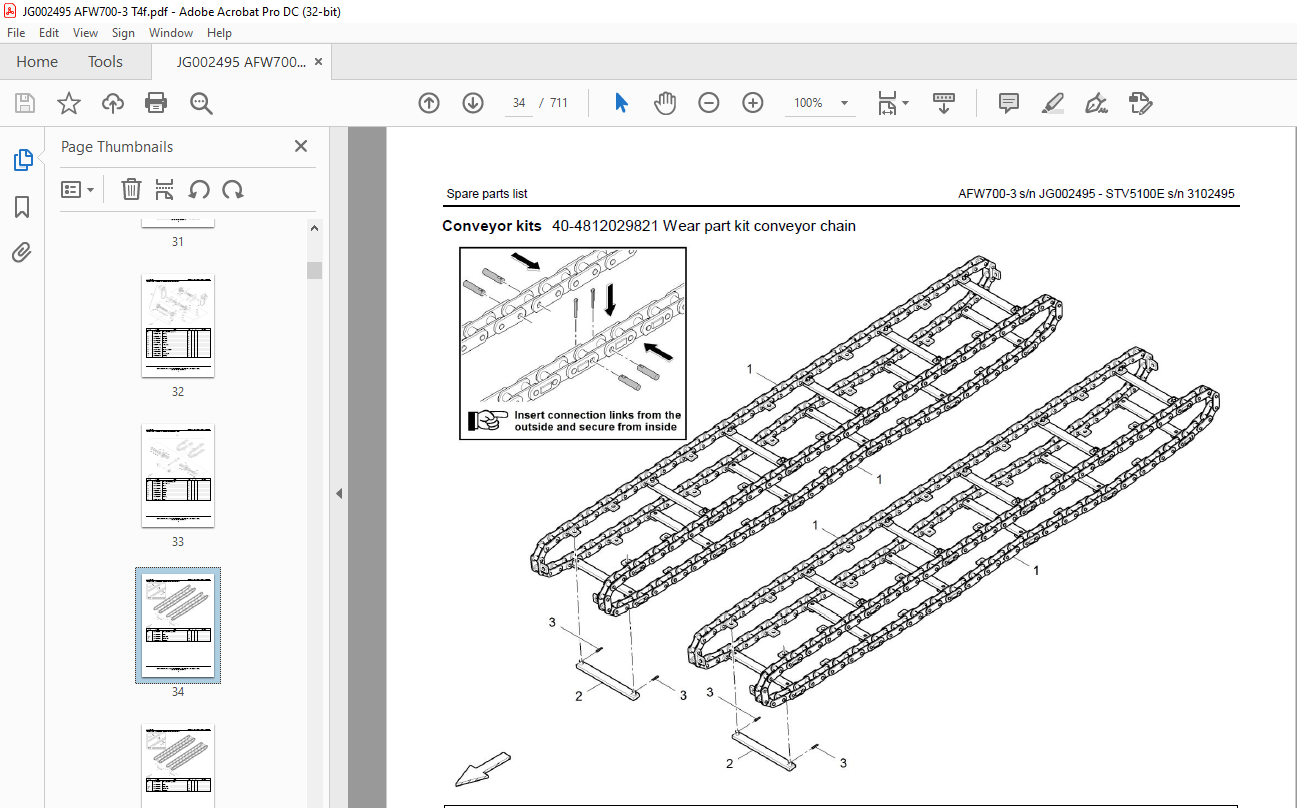The height and width of the screenshot is (808, 1297).
Task: Activate the Hand pan tool
Action: tap(665, 103)
